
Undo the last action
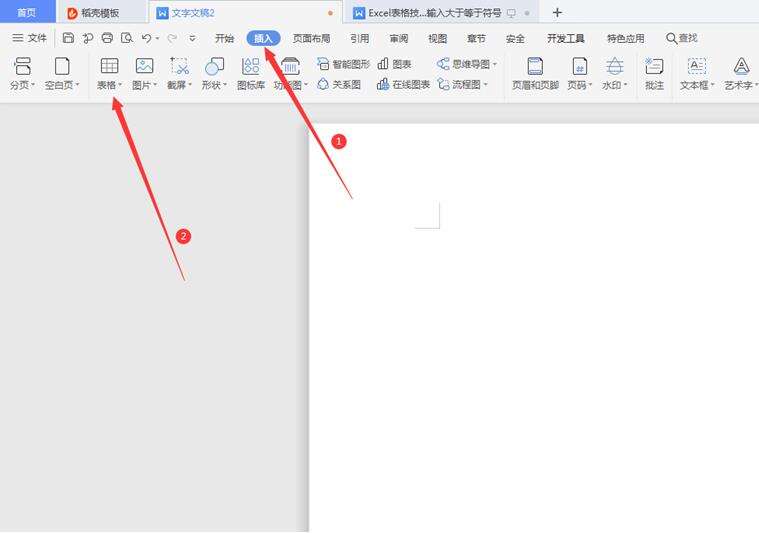coord(146,38)
